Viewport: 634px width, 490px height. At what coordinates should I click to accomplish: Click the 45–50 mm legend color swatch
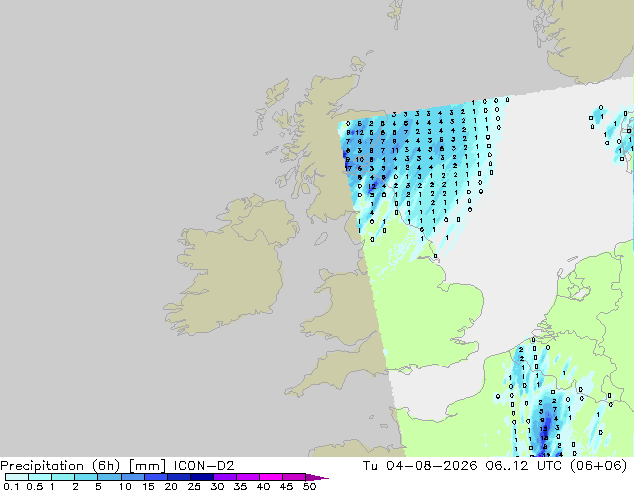pos(294,477)
